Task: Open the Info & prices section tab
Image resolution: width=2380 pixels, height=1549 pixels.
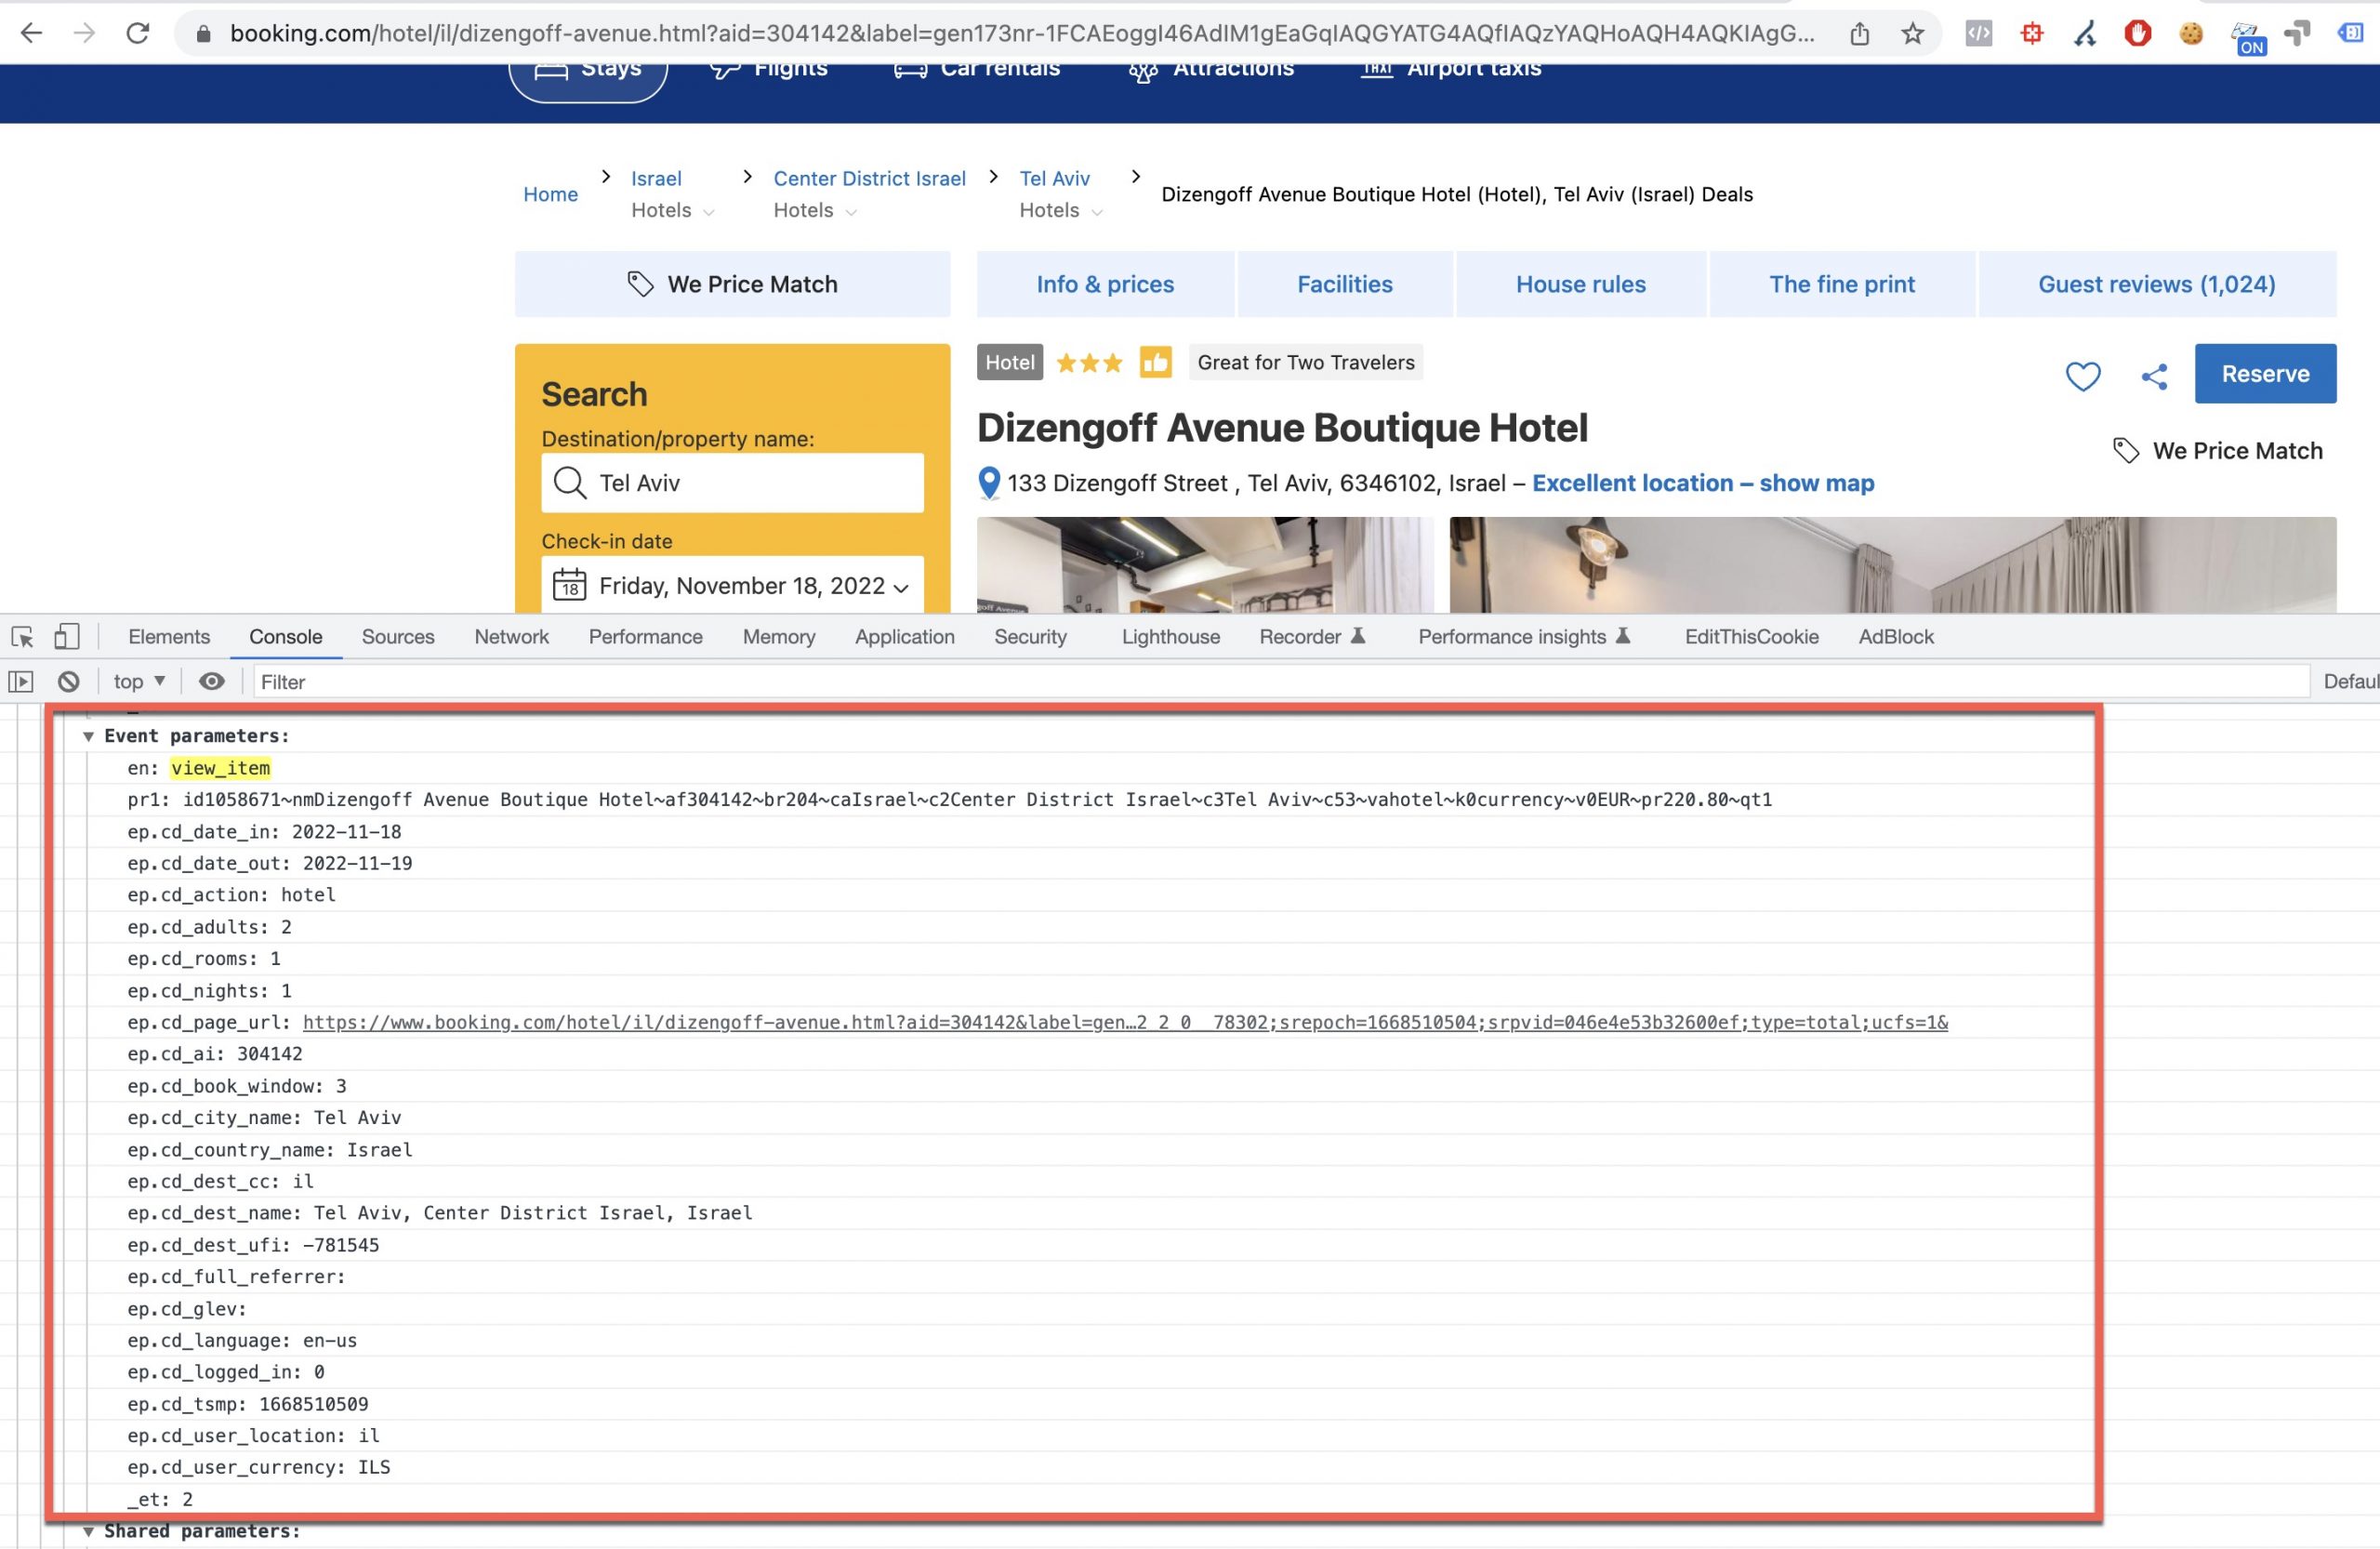Action: point(1105,284)
